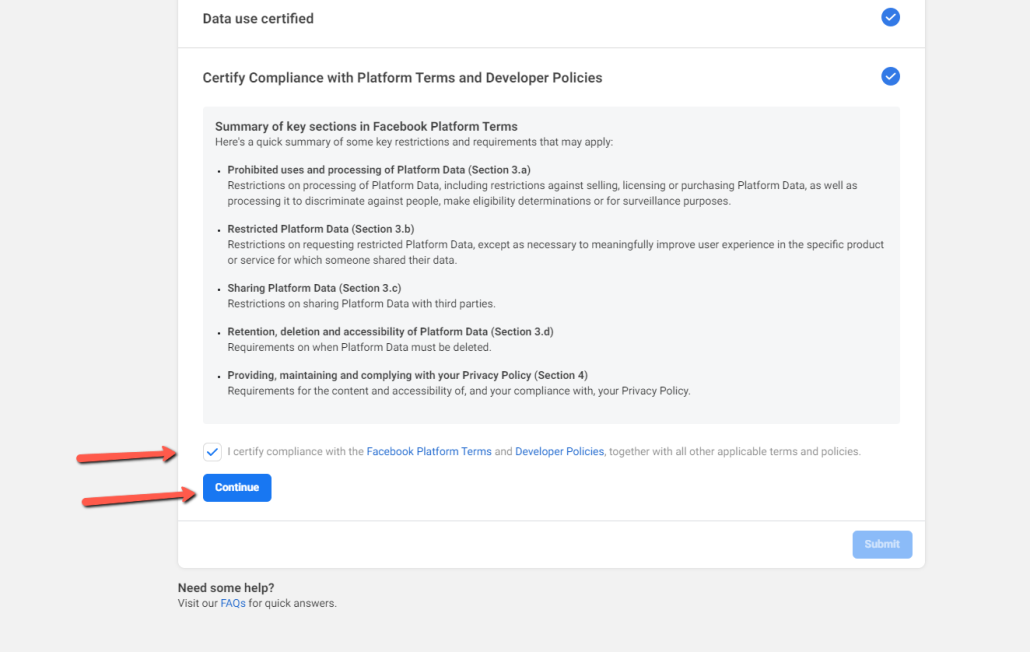Expand the Certify Compliance with Platform Terms section
Screen dimensions: 1030x652
point(402,76)
